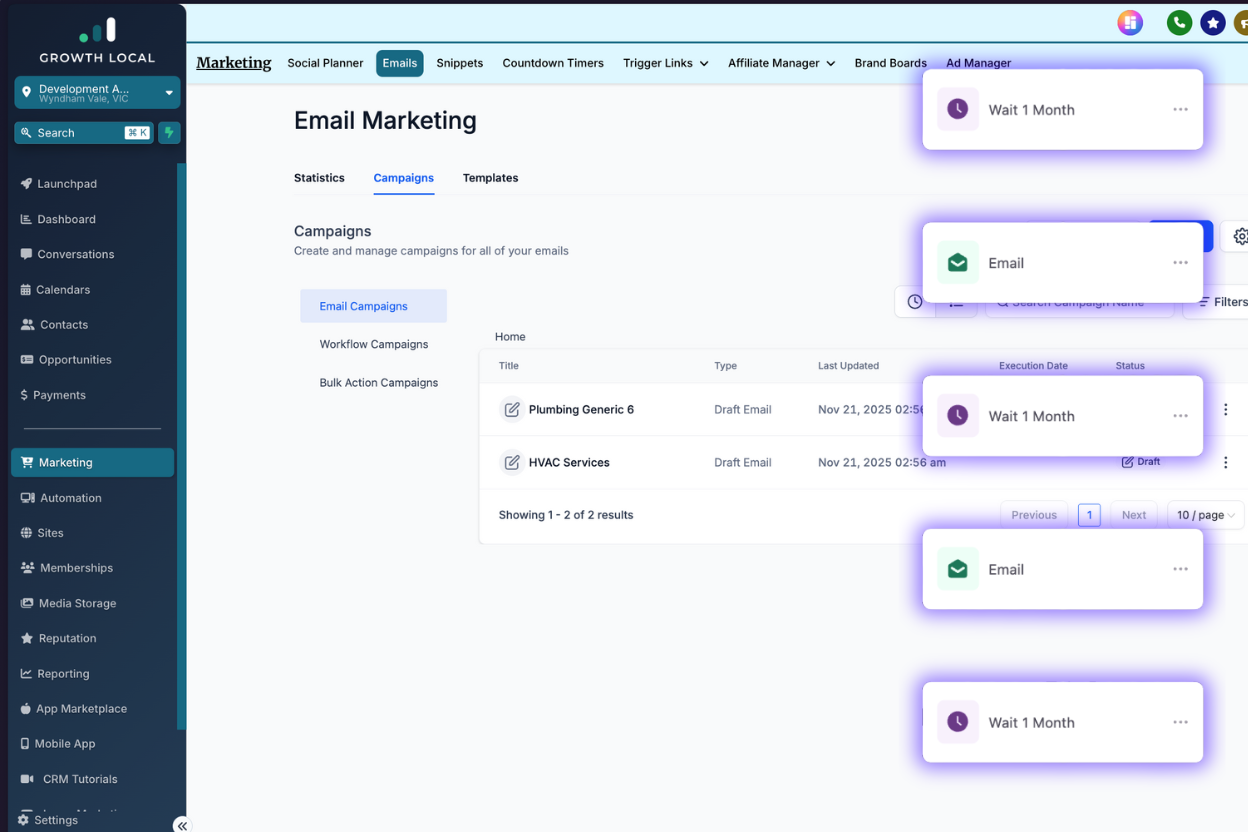
Task: Collapse sidebar with double chevron icon
Action: 181,825
